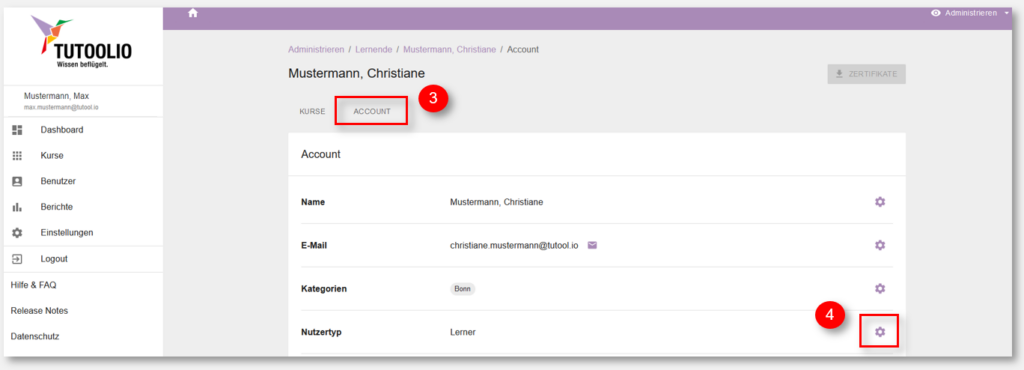The image size is (1024, 370).
Task: Click the Administrieren breadcrumb link
Action: pos(316,50)
